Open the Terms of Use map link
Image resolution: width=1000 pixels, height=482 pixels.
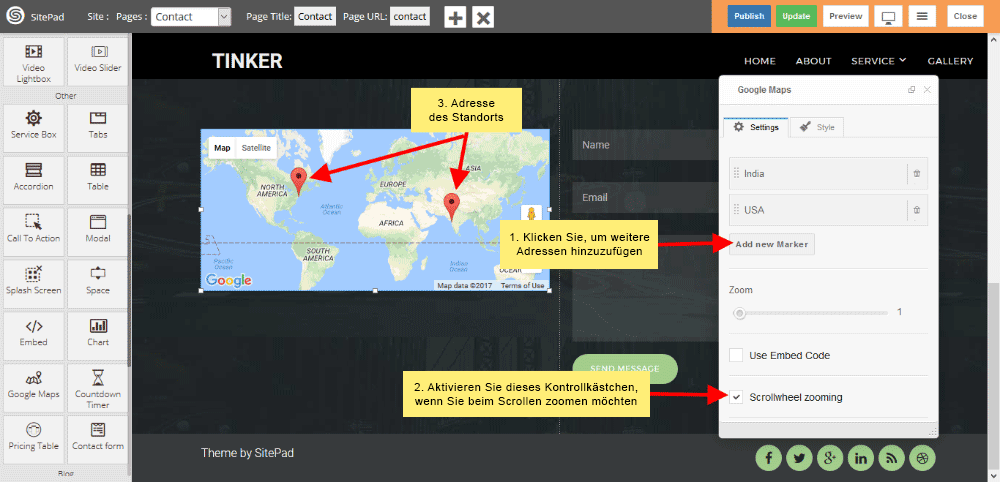[522, 286]
